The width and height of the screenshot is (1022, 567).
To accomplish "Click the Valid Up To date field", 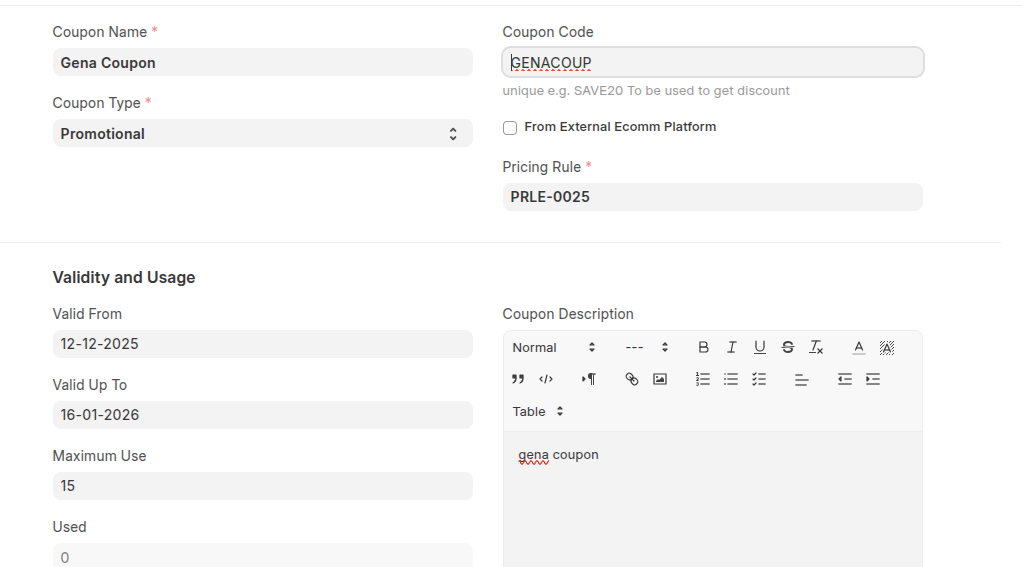I will click(262, 415).
